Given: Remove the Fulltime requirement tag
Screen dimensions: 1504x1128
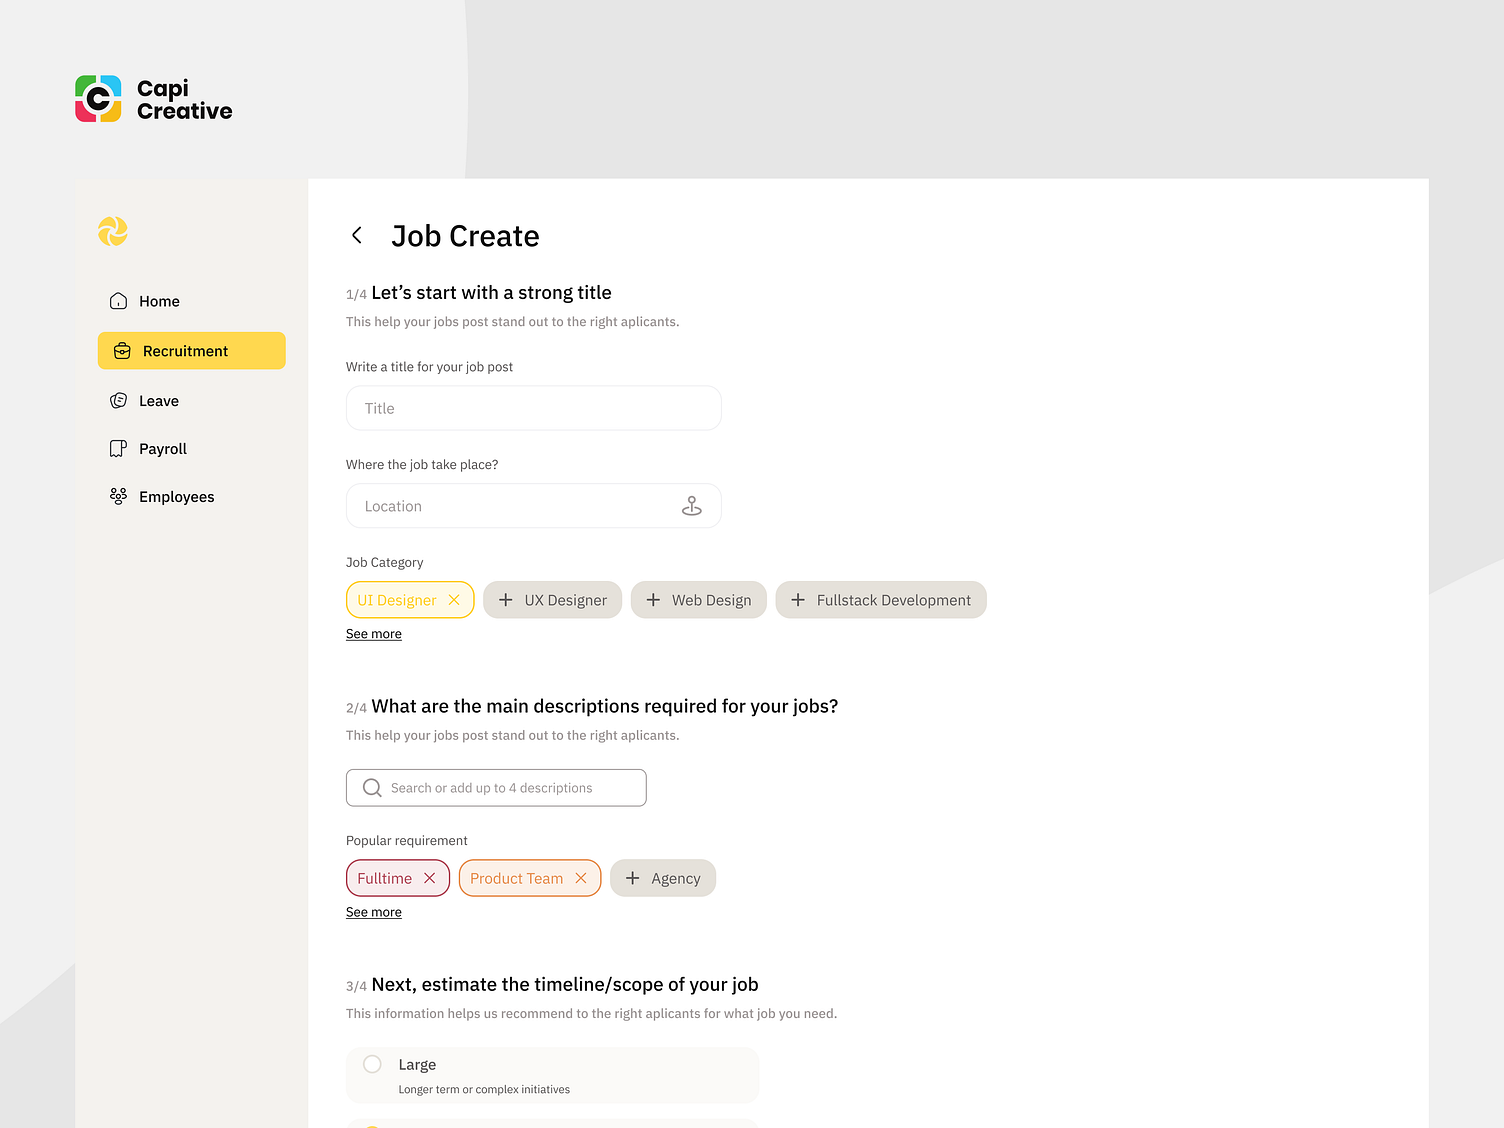Looking at the screenshot, I should (x=429, y=877).
